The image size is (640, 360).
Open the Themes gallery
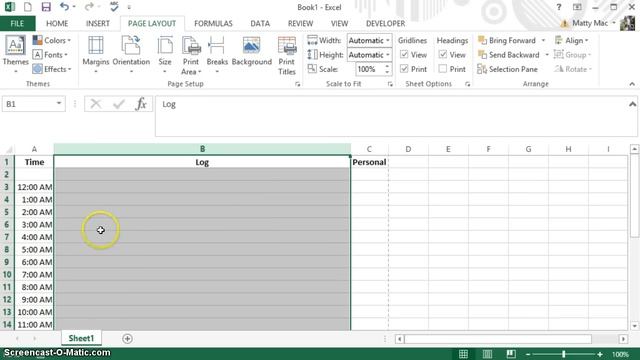tap(15, 54)
